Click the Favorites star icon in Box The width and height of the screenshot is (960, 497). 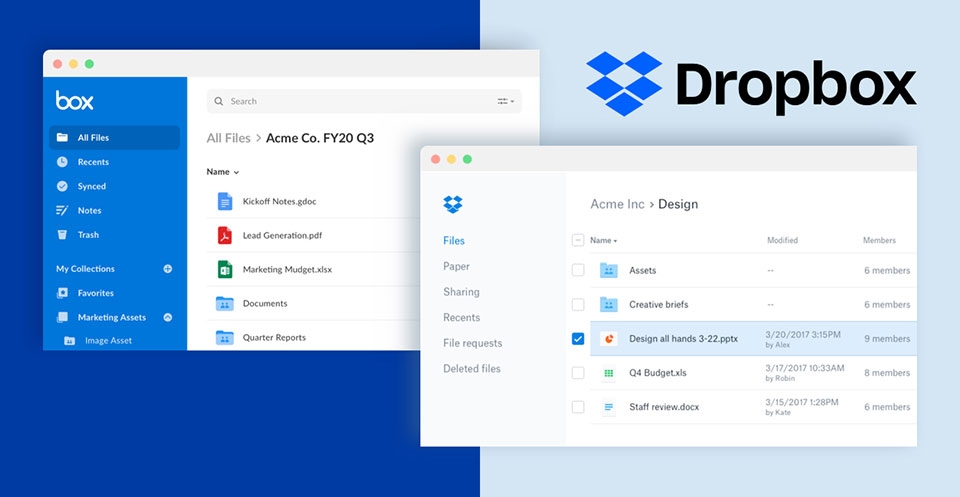[x=62, y=293]
